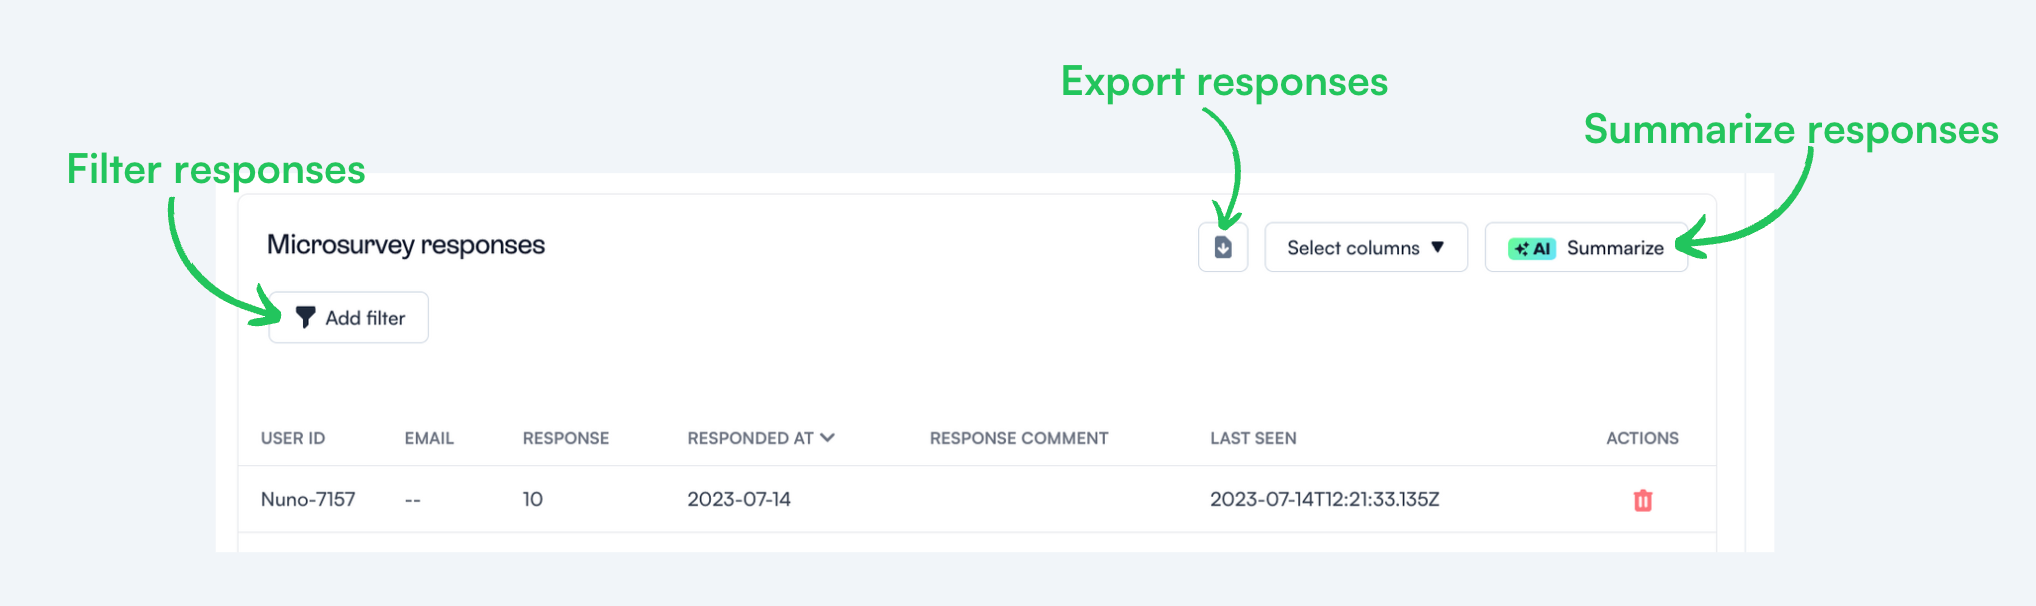Delete the Nuno-7157 response via trash icon
The height and width of the screenshot is (606, 2036).
coord(1642,500)
